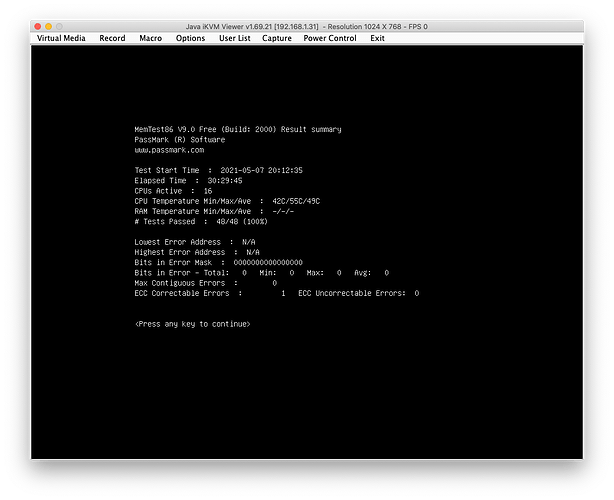Click the RAM Temperature Min/Max/Ave line
Screen dimensions: 614x500
click(x=214, y=211)
